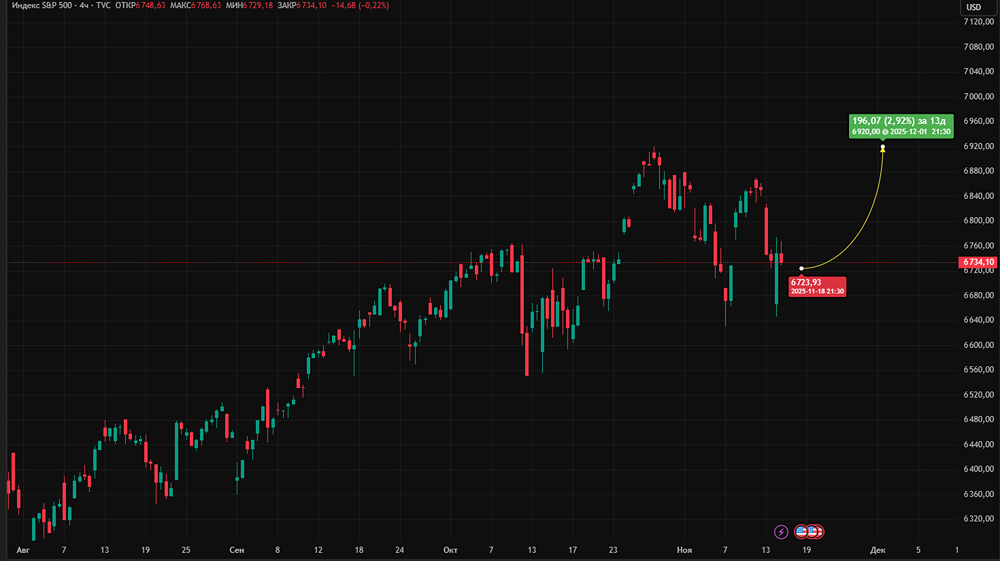Click the Окт month label on time axis
Screen dimensions: 1000x561
[x=450, y=550]
